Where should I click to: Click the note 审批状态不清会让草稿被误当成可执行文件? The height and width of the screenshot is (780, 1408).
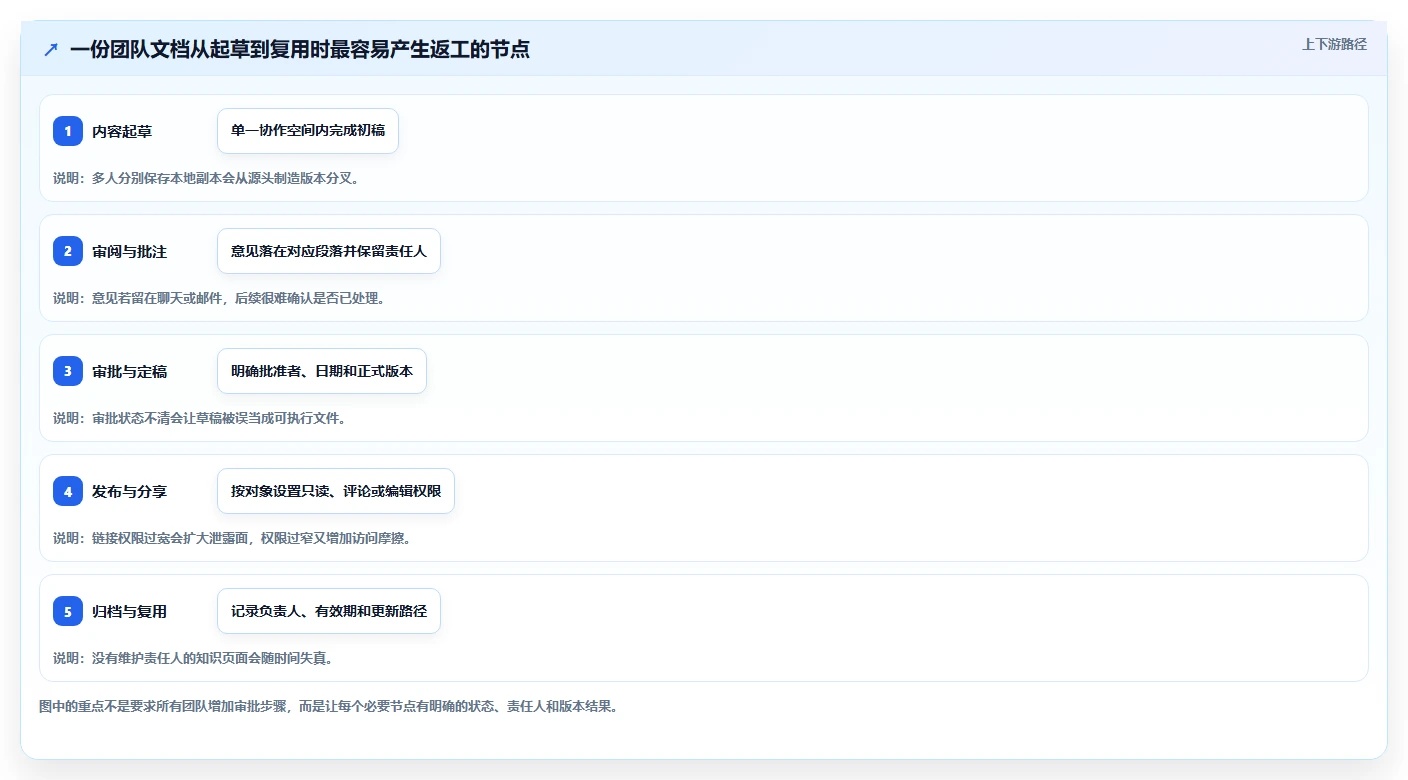point(200,418)
